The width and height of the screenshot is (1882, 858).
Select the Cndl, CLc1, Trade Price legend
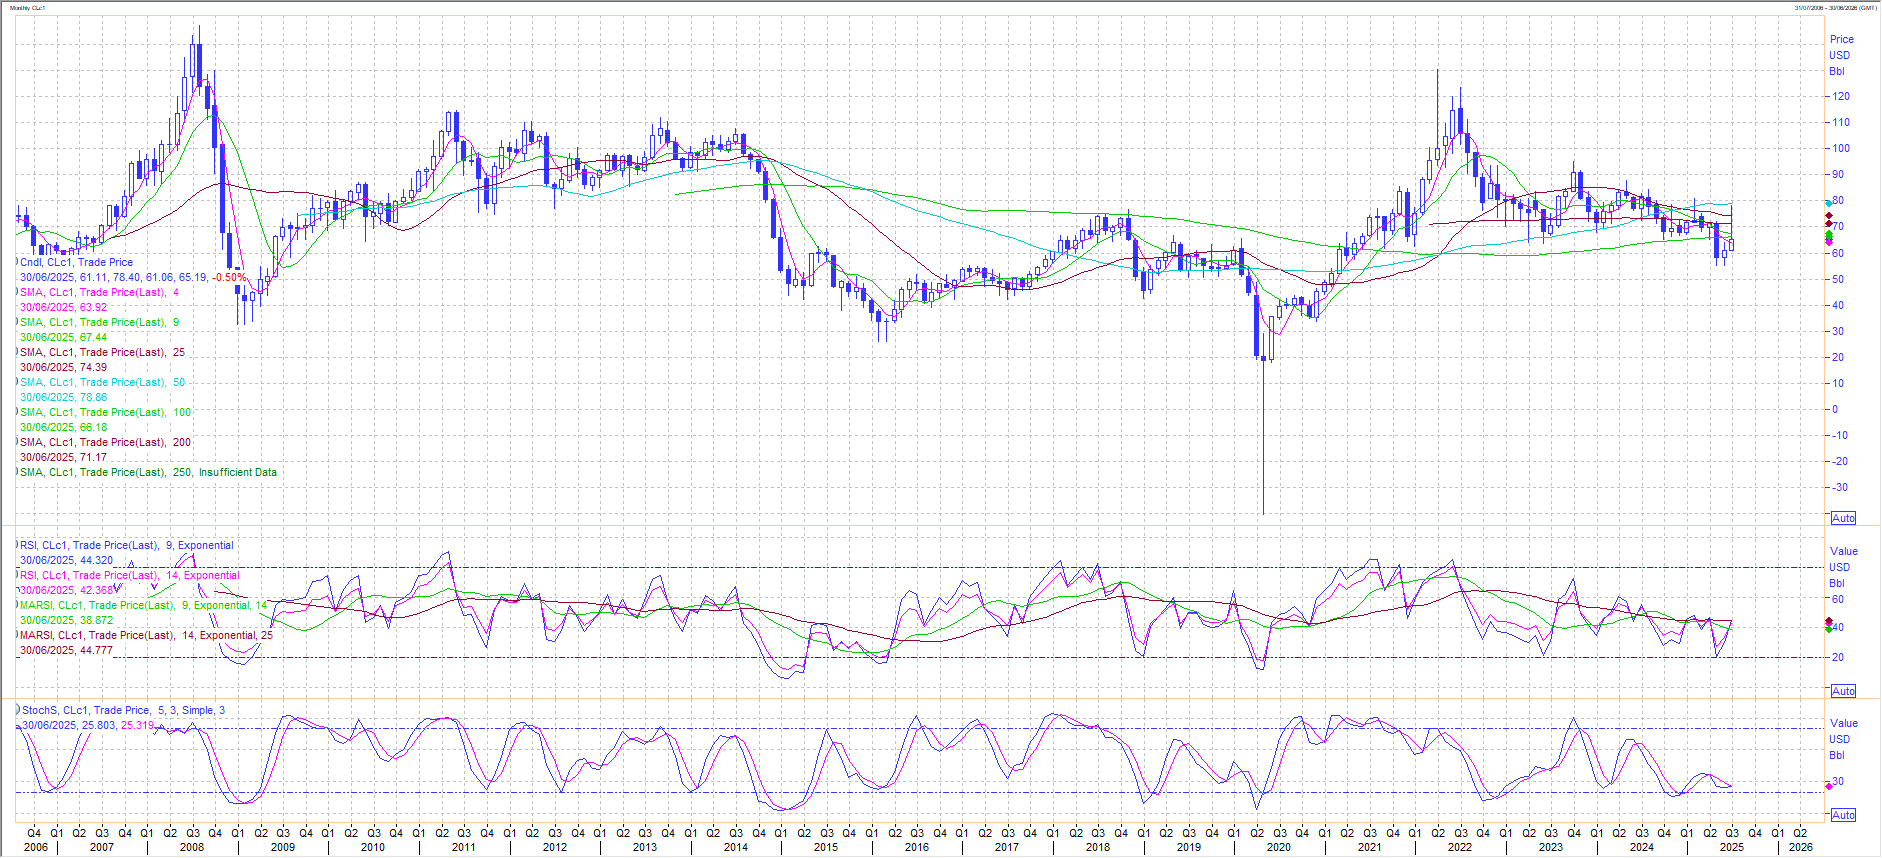point(76,262)
